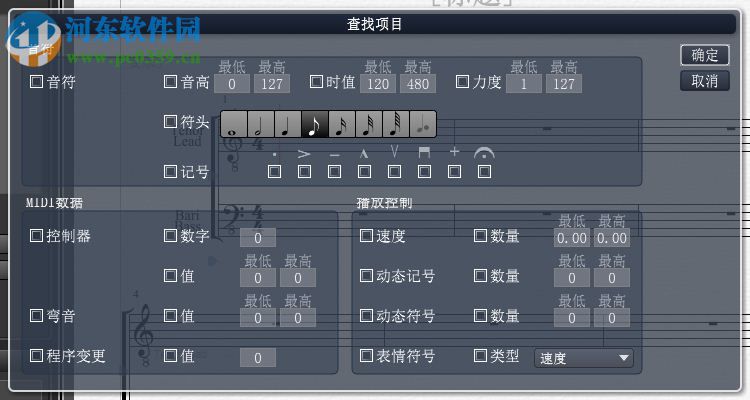Dismiss dialog with 取消 button
The image size is (750, 400).
(705, 81)
